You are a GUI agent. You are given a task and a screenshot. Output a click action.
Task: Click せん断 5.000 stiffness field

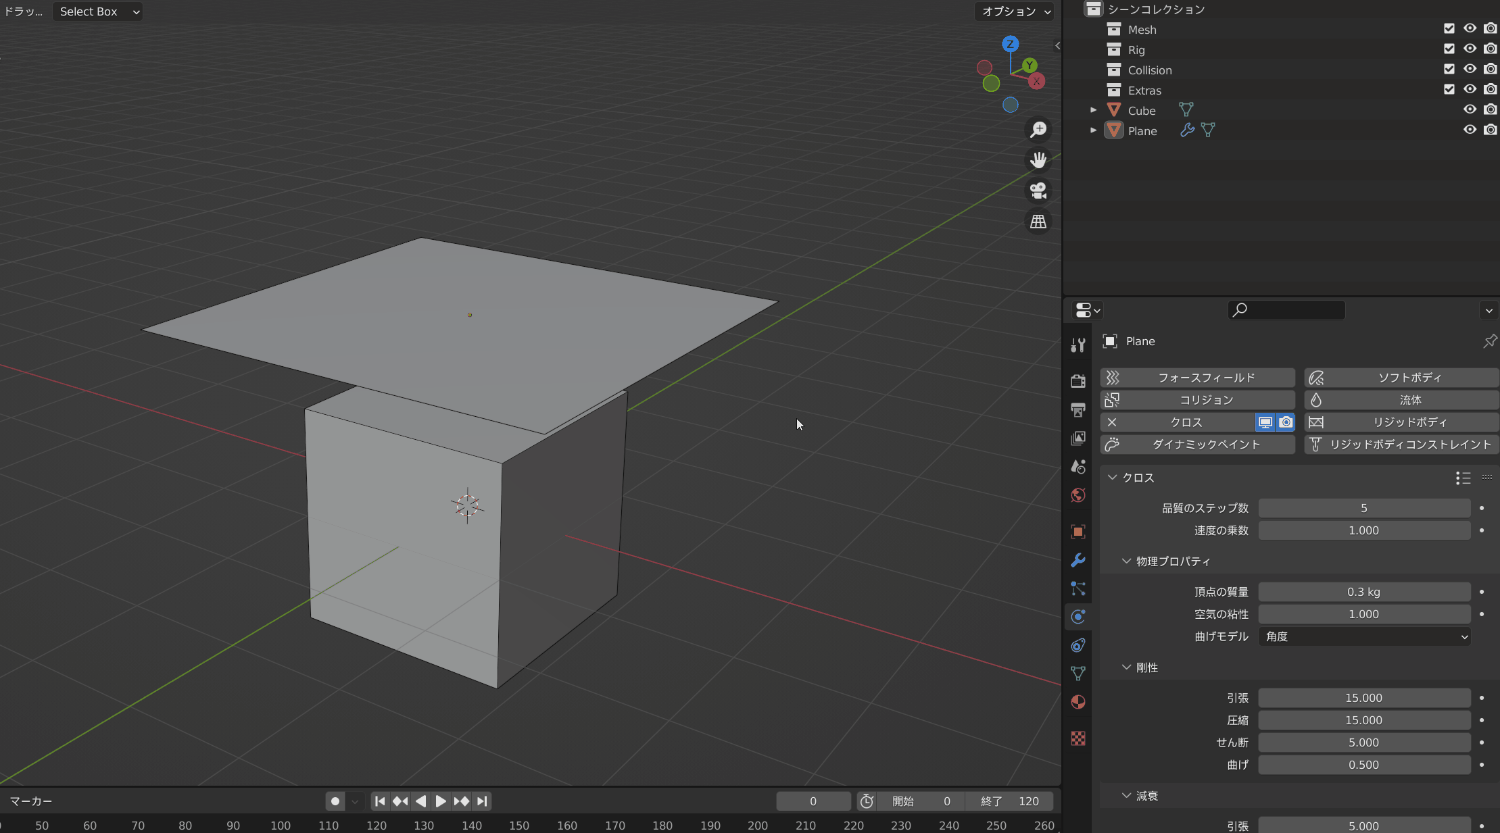point(1364,742)
